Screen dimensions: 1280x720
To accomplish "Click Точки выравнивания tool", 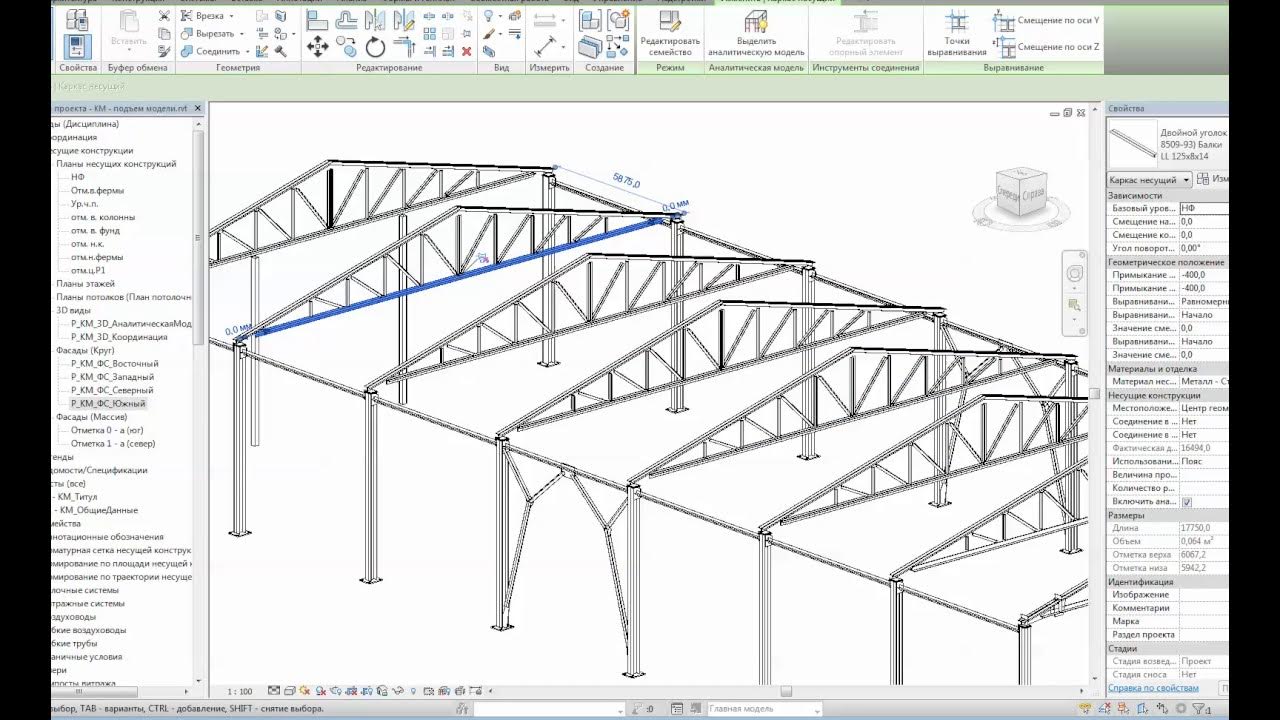I will [x=957, y=34].
